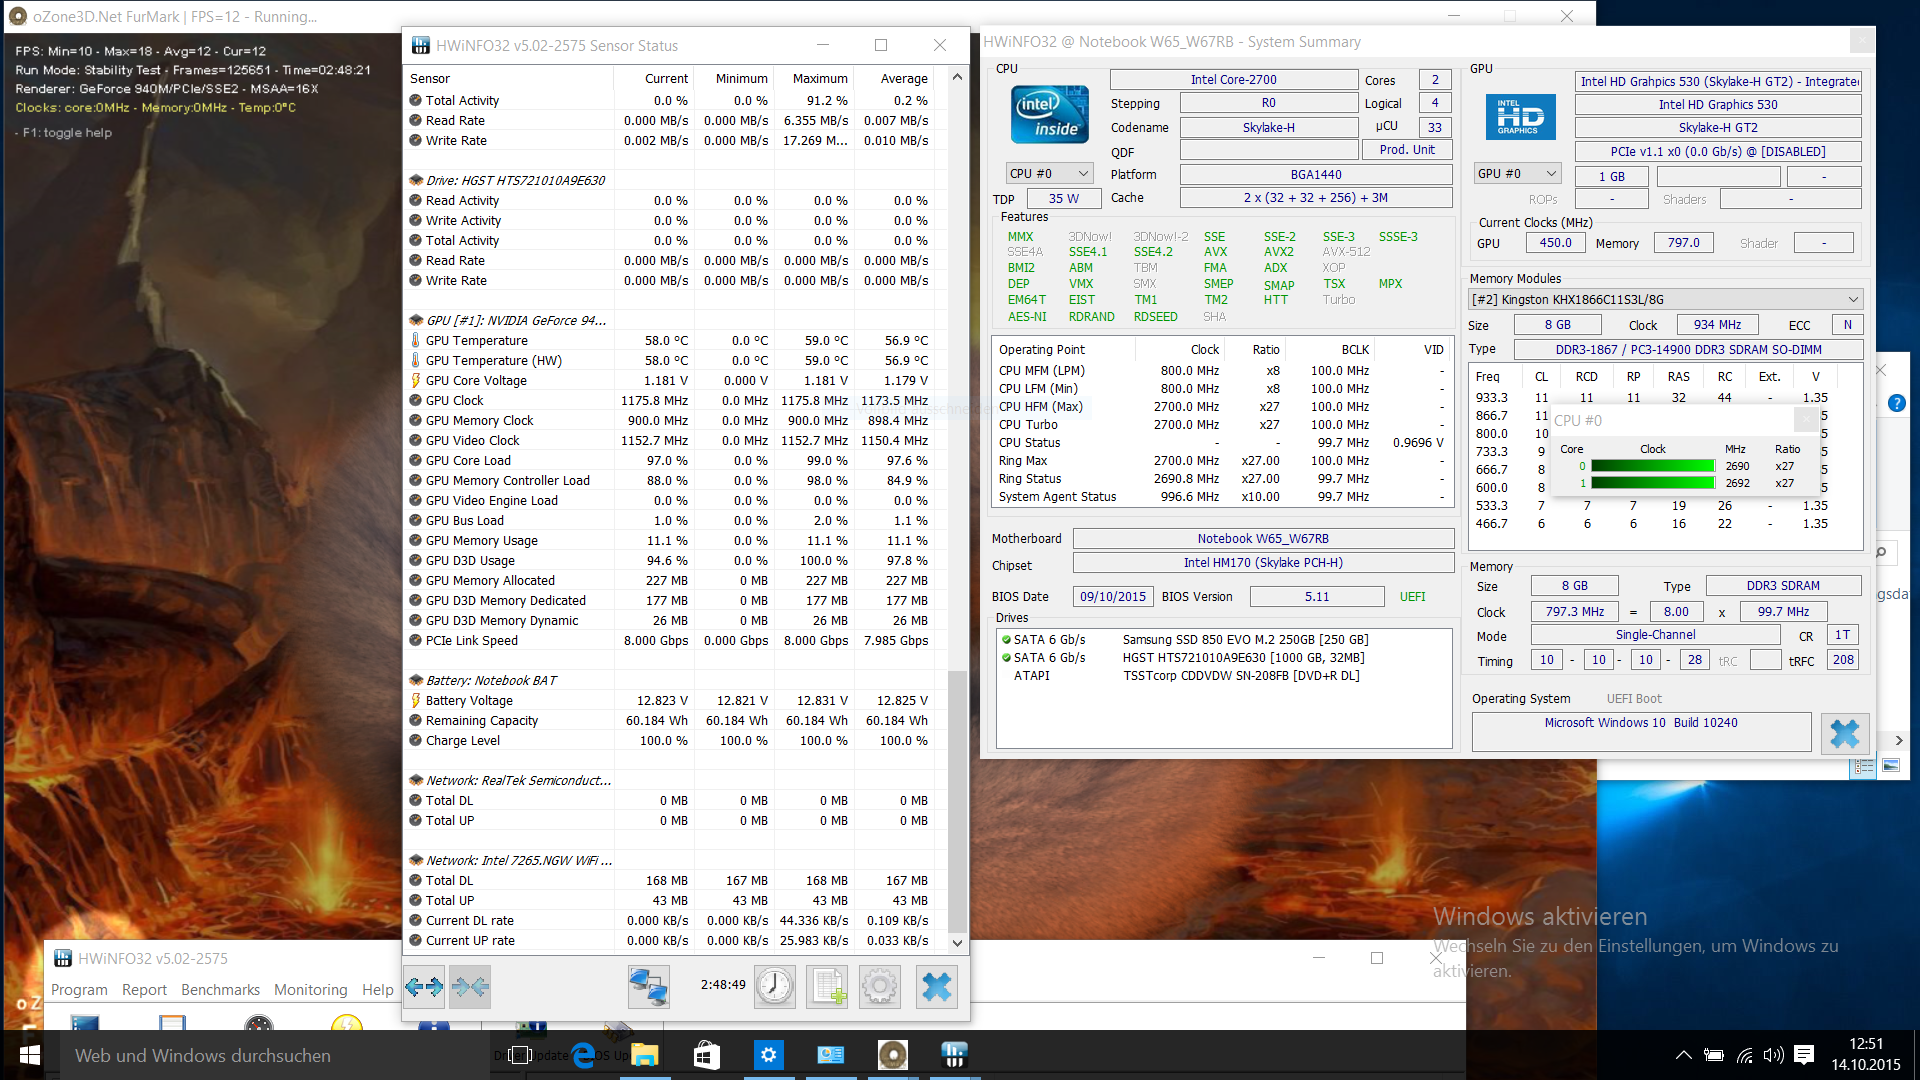
Task: Open Microsoft Edge from taskbar
Action: [x=583, y=1055]
